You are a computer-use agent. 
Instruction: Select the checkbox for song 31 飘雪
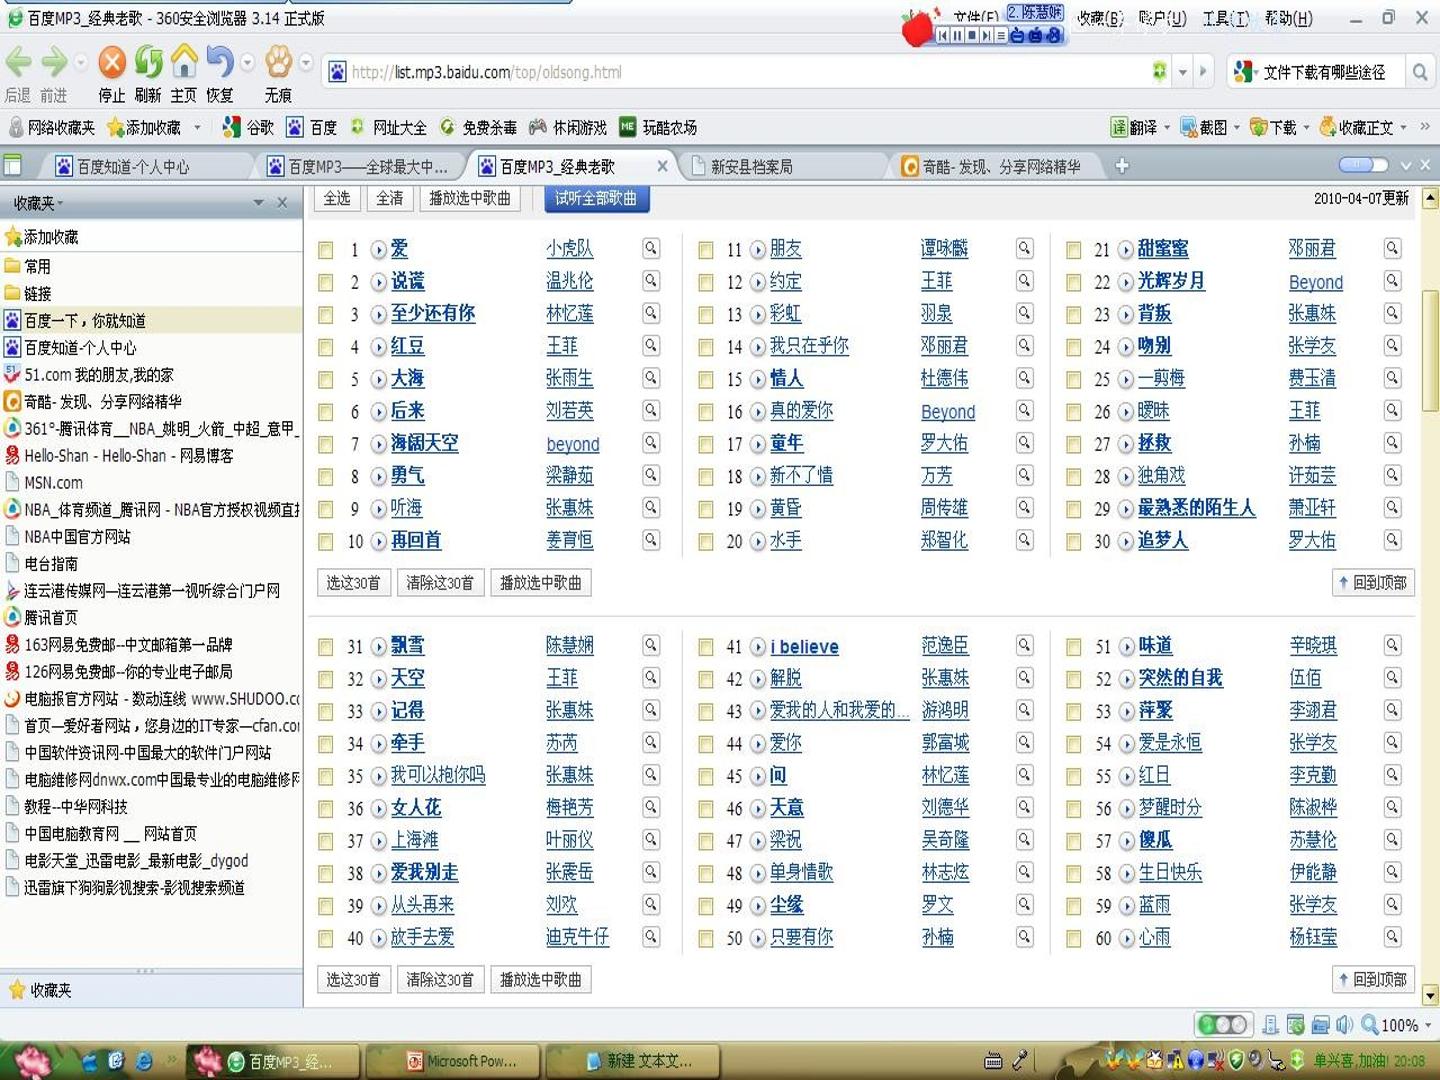326,648
